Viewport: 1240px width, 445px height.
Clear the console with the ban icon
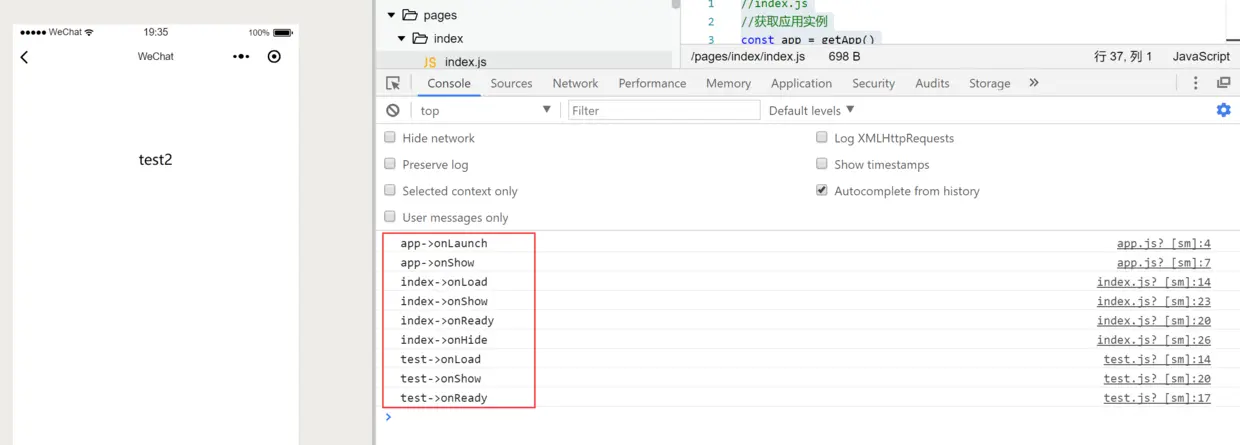pyautogui.click(x=393, y=110)
